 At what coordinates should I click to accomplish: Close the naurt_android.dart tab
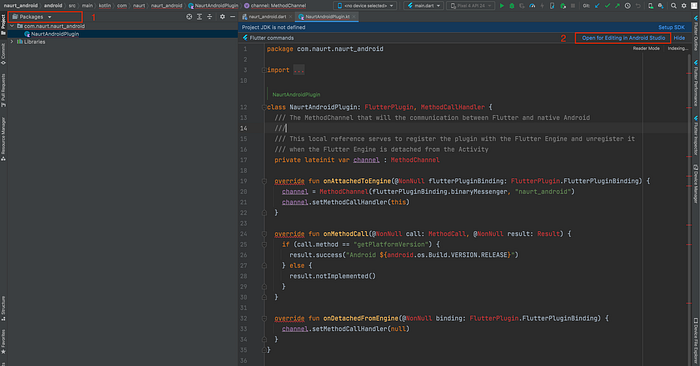(x=290, y=17)
